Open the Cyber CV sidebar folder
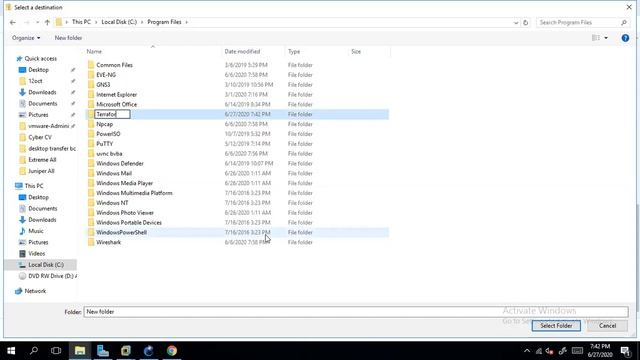Viewport: 640px width, 360px height. click(x=40, y=137)
